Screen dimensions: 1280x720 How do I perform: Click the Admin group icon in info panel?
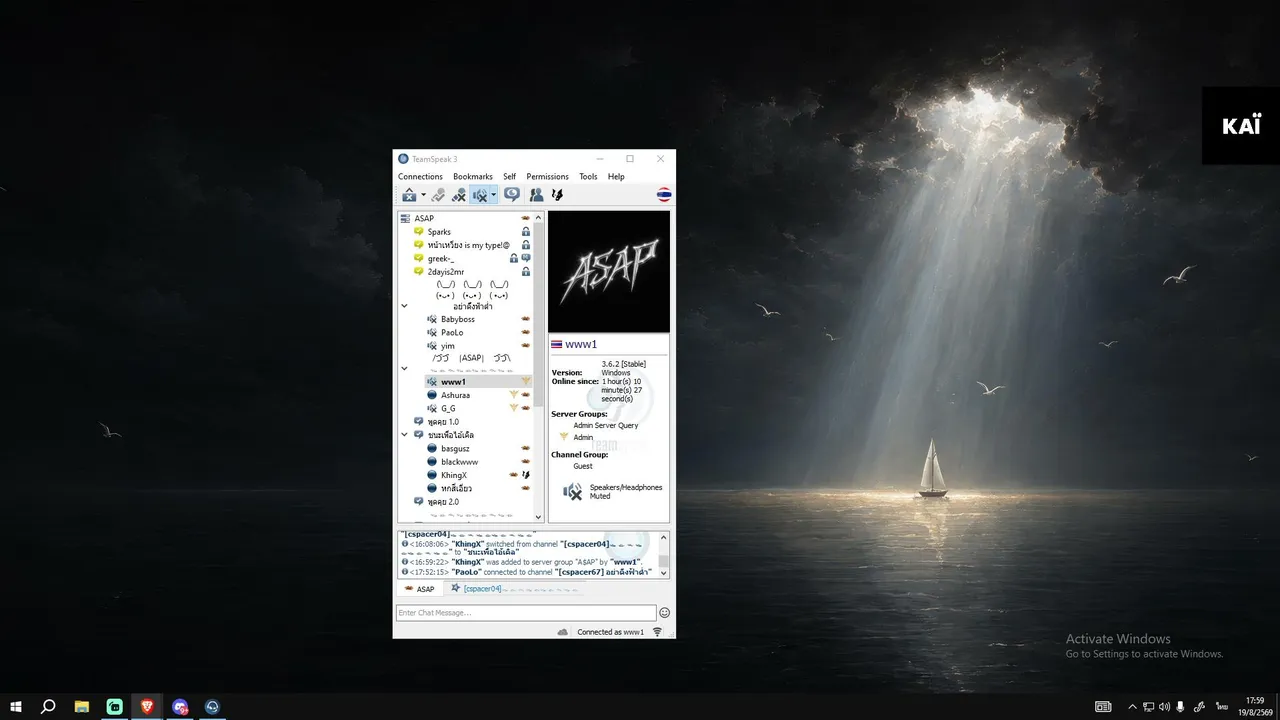coord(564,437)
